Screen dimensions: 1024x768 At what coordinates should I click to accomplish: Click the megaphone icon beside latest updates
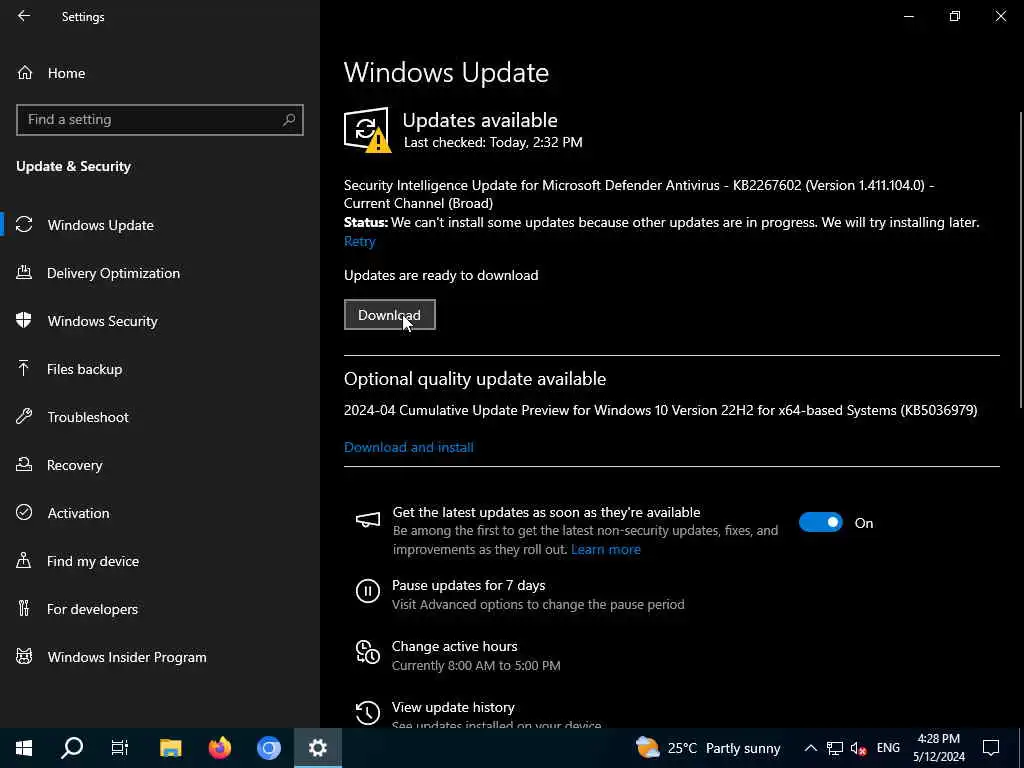[368, 520]
